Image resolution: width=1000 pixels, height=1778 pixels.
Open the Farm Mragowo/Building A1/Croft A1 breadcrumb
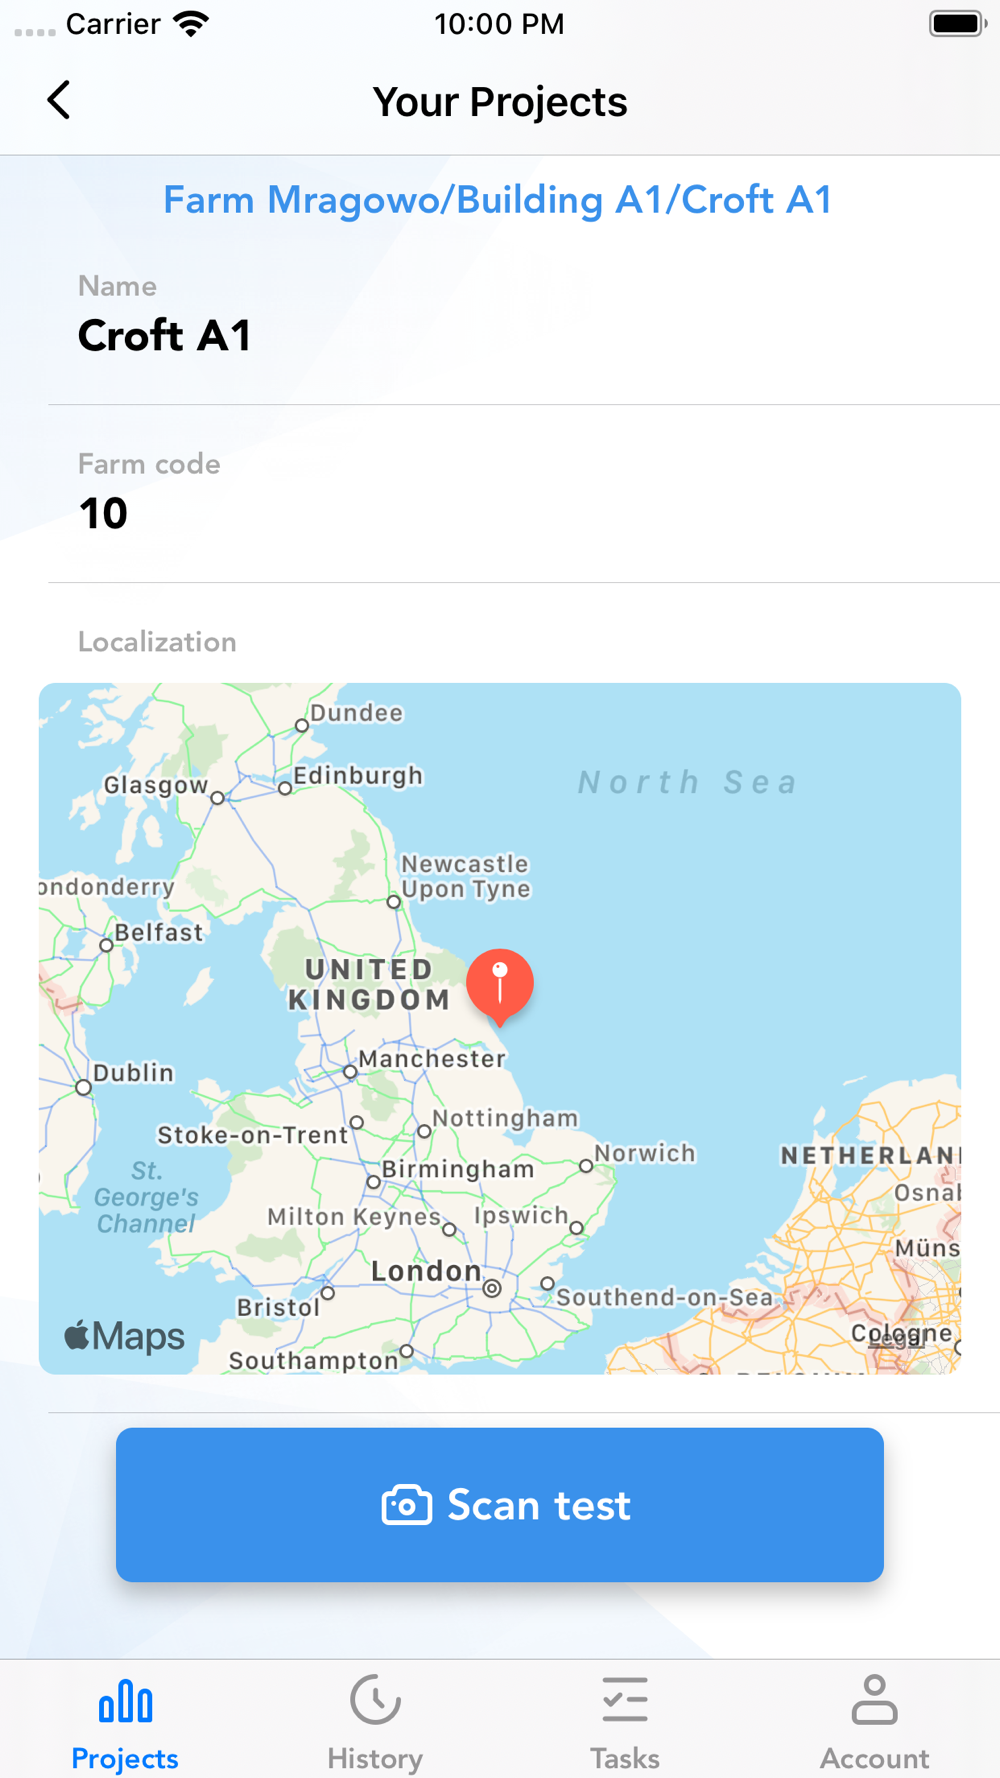point(498,200)
